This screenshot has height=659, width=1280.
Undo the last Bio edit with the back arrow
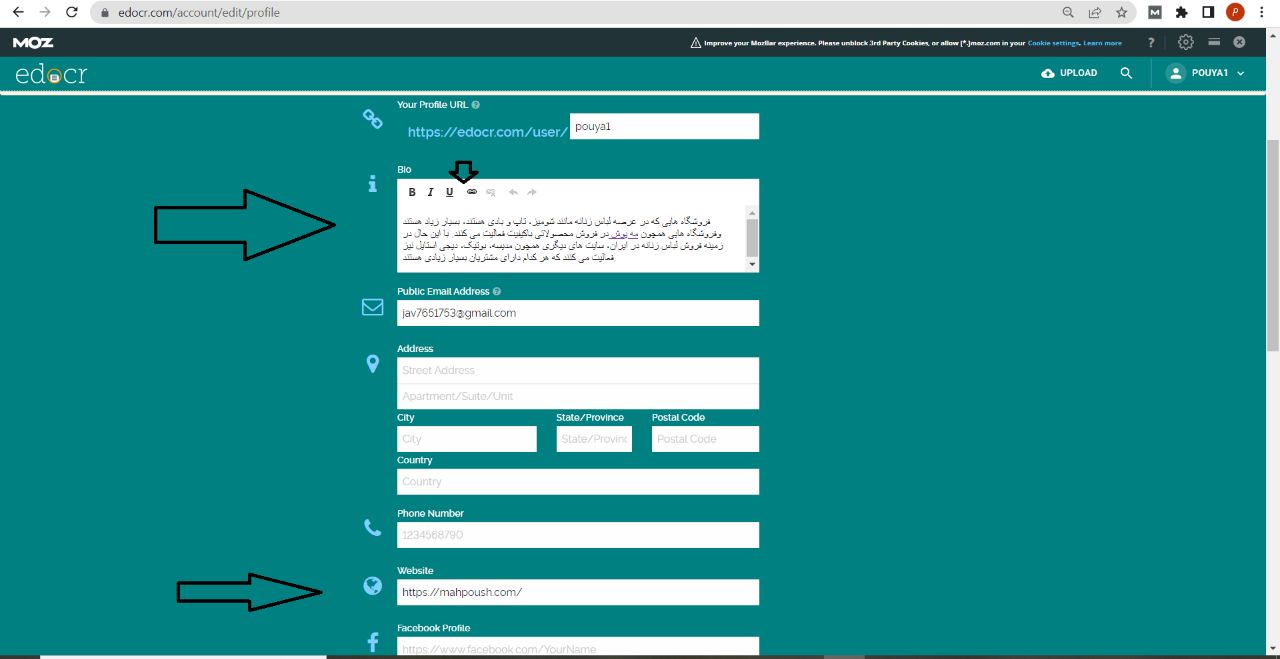pyautogui.click(x=512, y=192)
